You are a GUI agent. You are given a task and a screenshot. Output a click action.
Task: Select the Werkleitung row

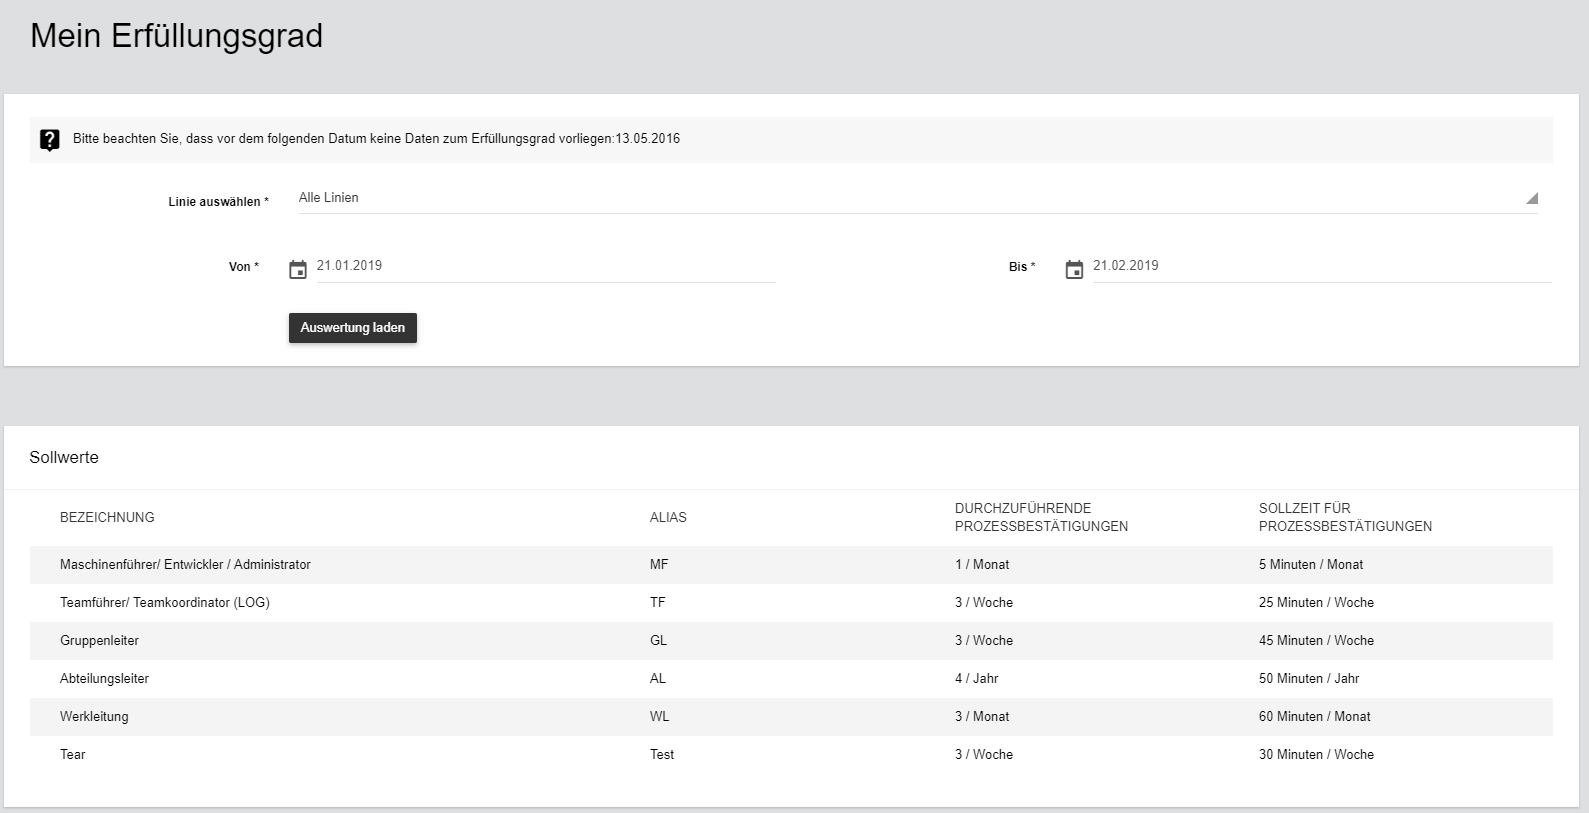pyautogui.click(x=94, y=717)
